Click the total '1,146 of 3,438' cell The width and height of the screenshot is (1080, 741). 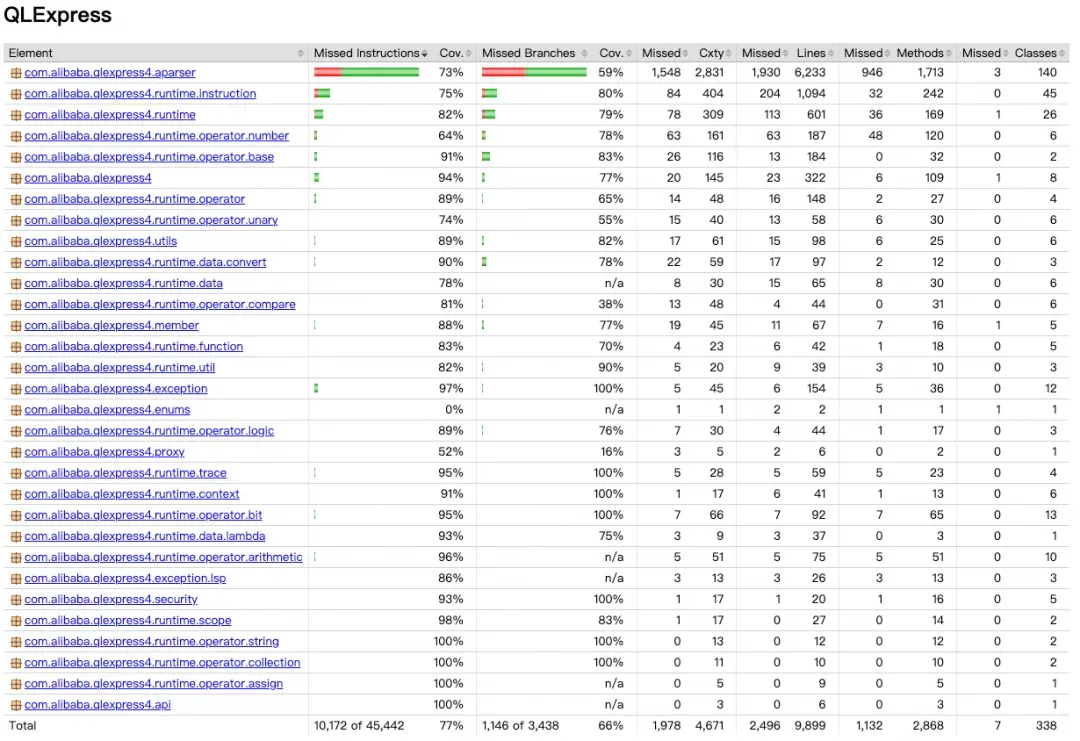click(x=520, y=726)
